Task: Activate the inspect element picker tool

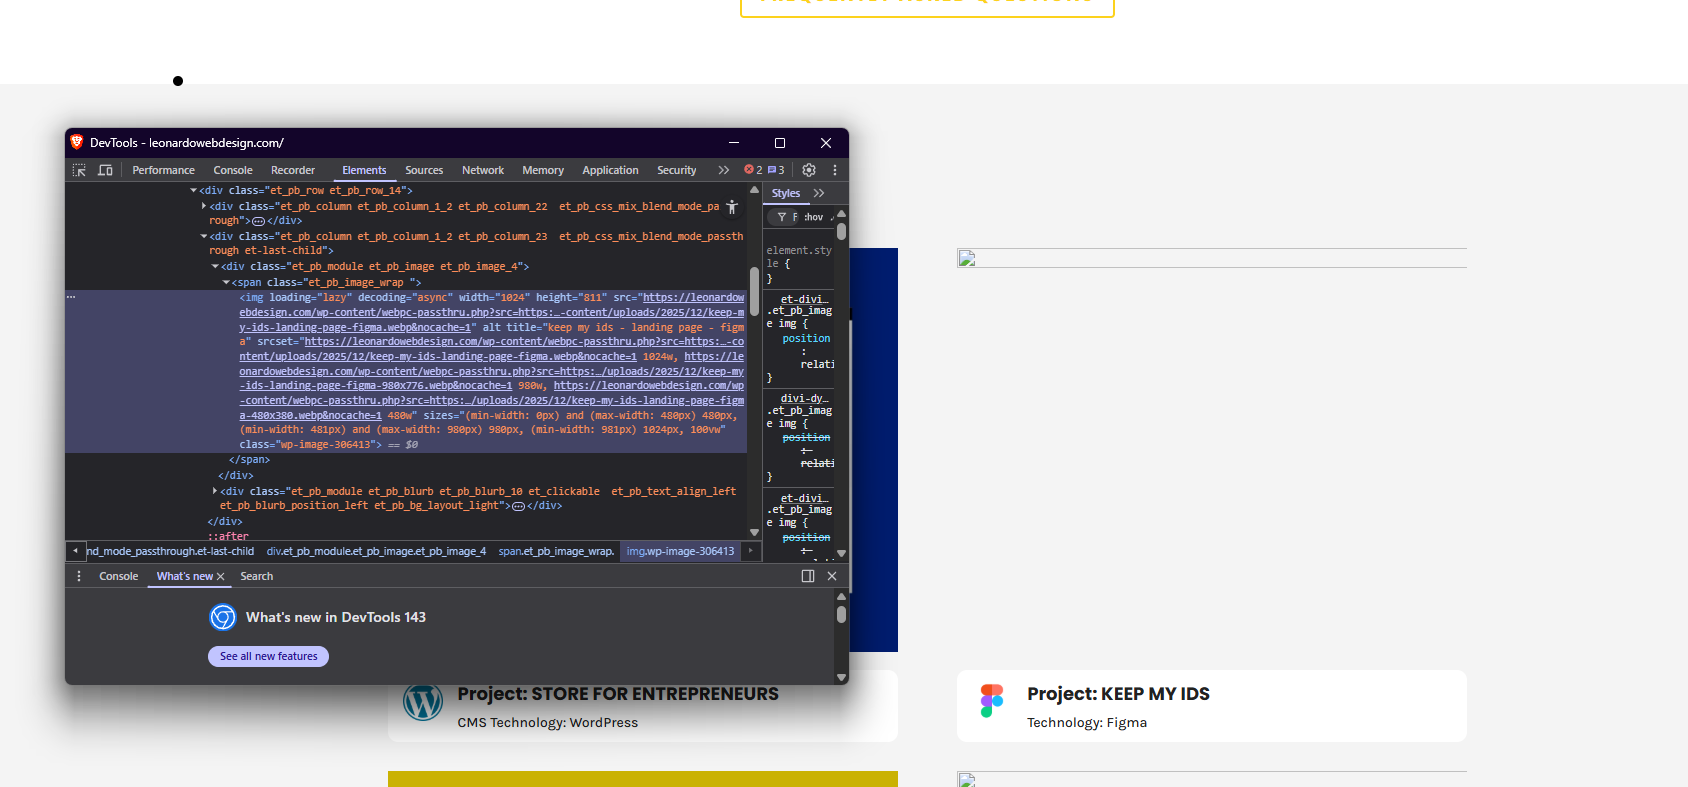Action: (x=79, y=170)
